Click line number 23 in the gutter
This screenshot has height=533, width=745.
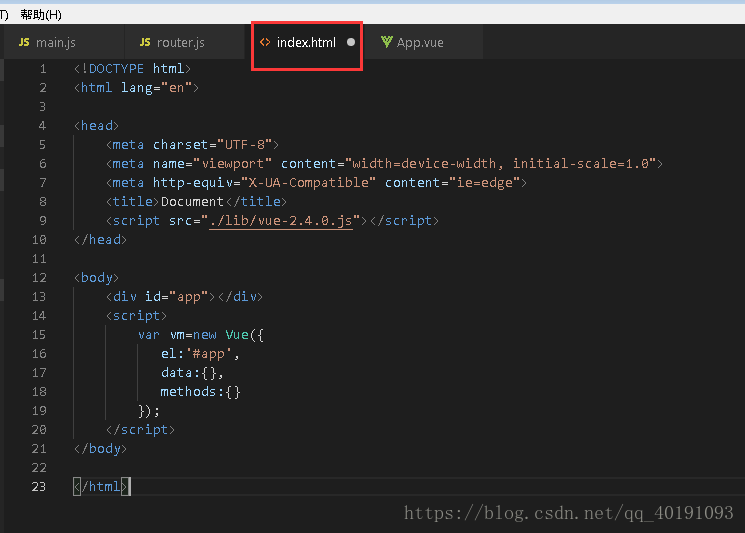point(39,487)
